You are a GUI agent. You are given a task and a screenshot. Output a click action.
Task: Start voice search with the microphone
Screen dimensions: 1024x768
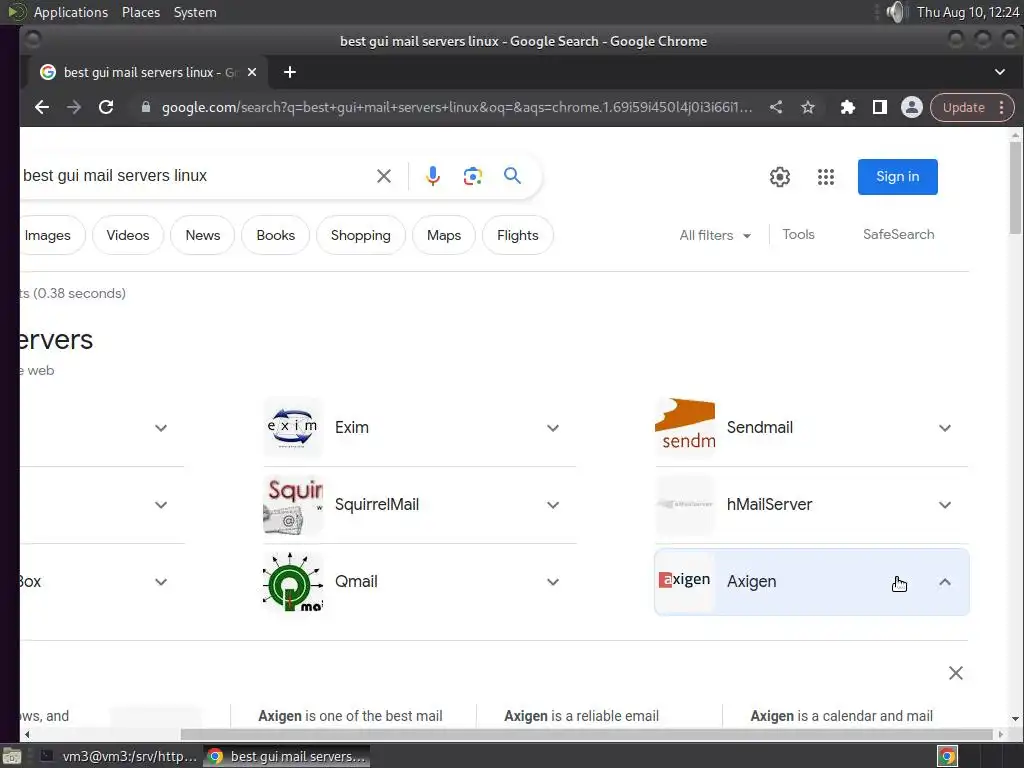click(x=432, y=176)
